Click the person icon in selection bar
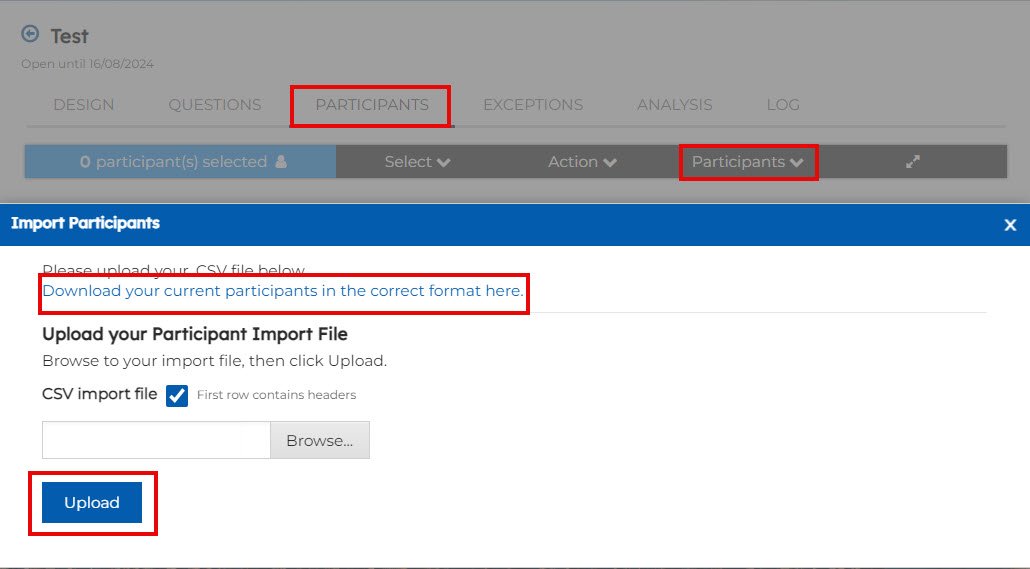Viewport: 1030px width, 569px height. pyautogui.click(x=281, y=162)
